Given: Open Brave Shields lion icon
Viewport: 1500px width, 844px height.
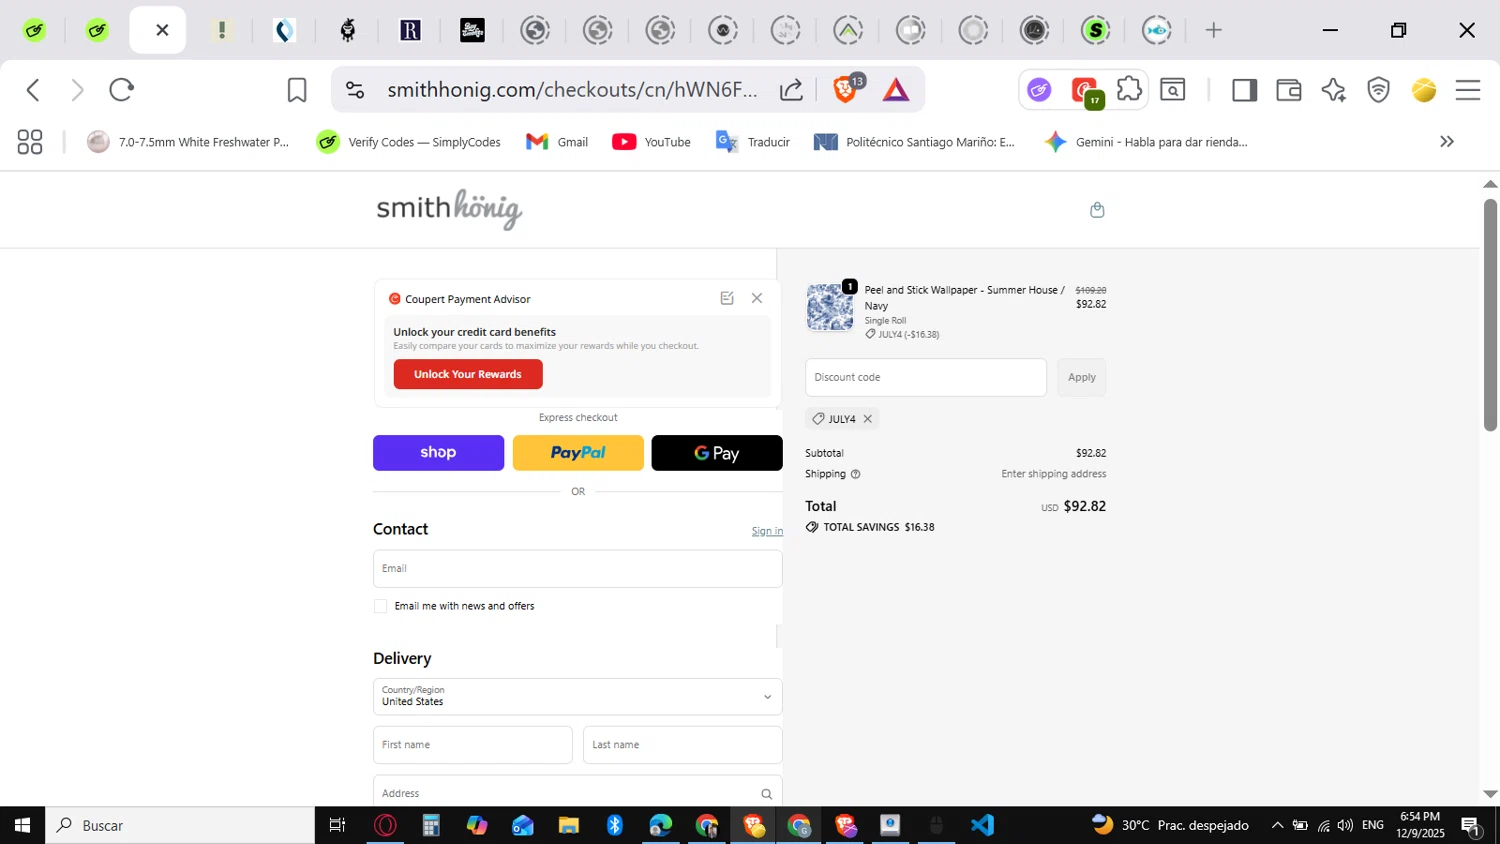Looking at the screenshot, I should [x=846, y=89].
